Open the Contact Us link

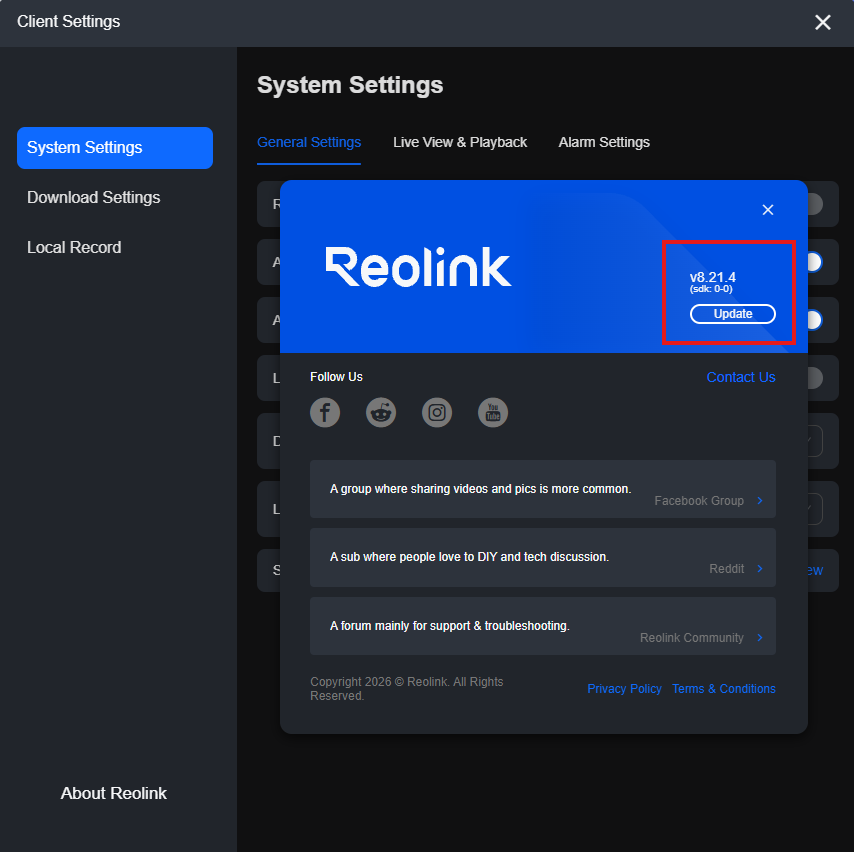coord(741,377)
